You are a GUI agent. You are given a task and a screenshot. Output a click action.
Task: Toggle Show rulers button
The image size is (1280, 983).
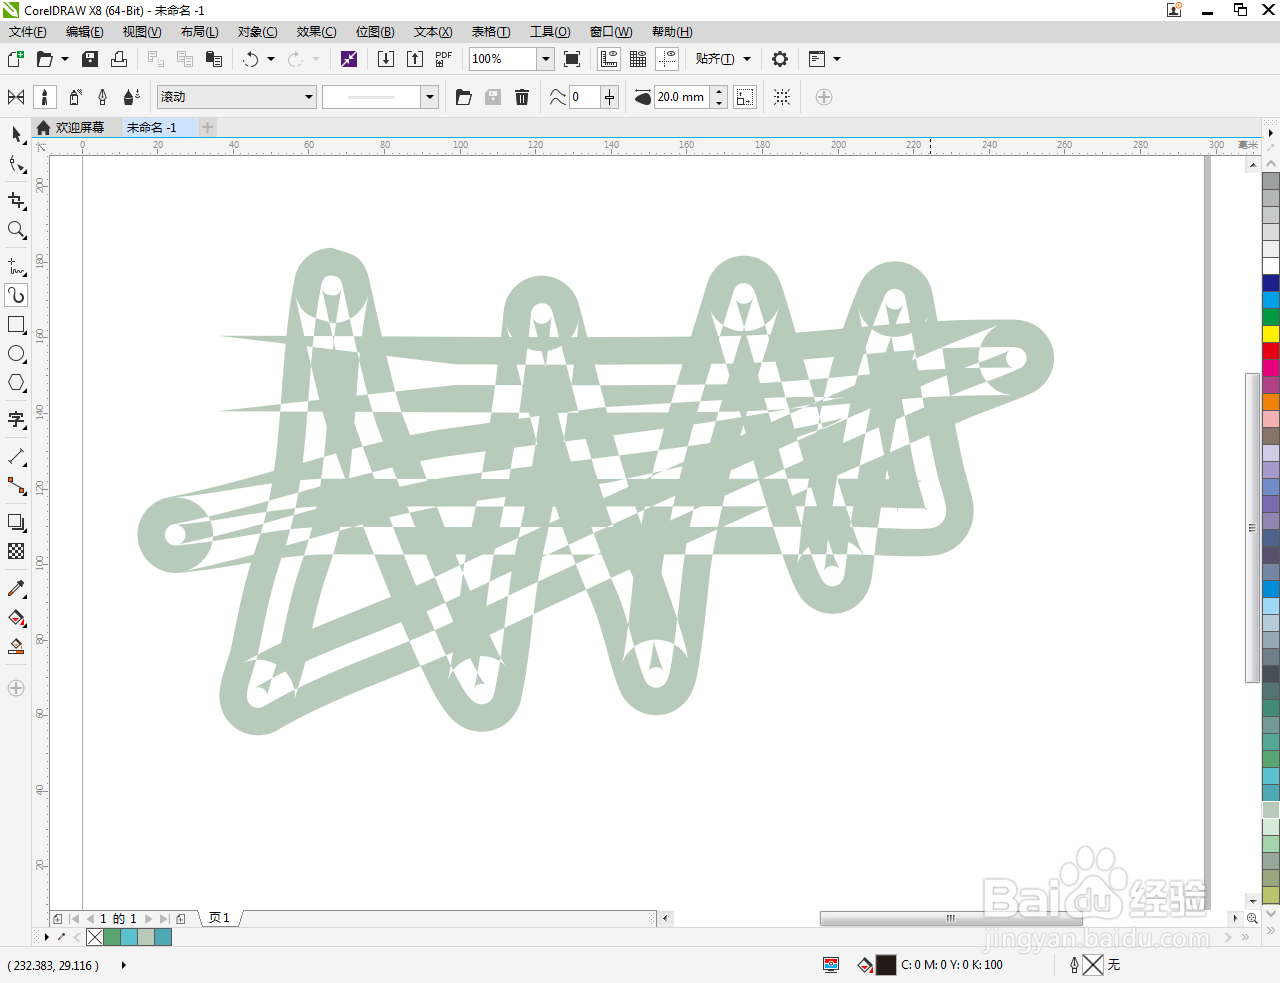(x=609, y=59)
